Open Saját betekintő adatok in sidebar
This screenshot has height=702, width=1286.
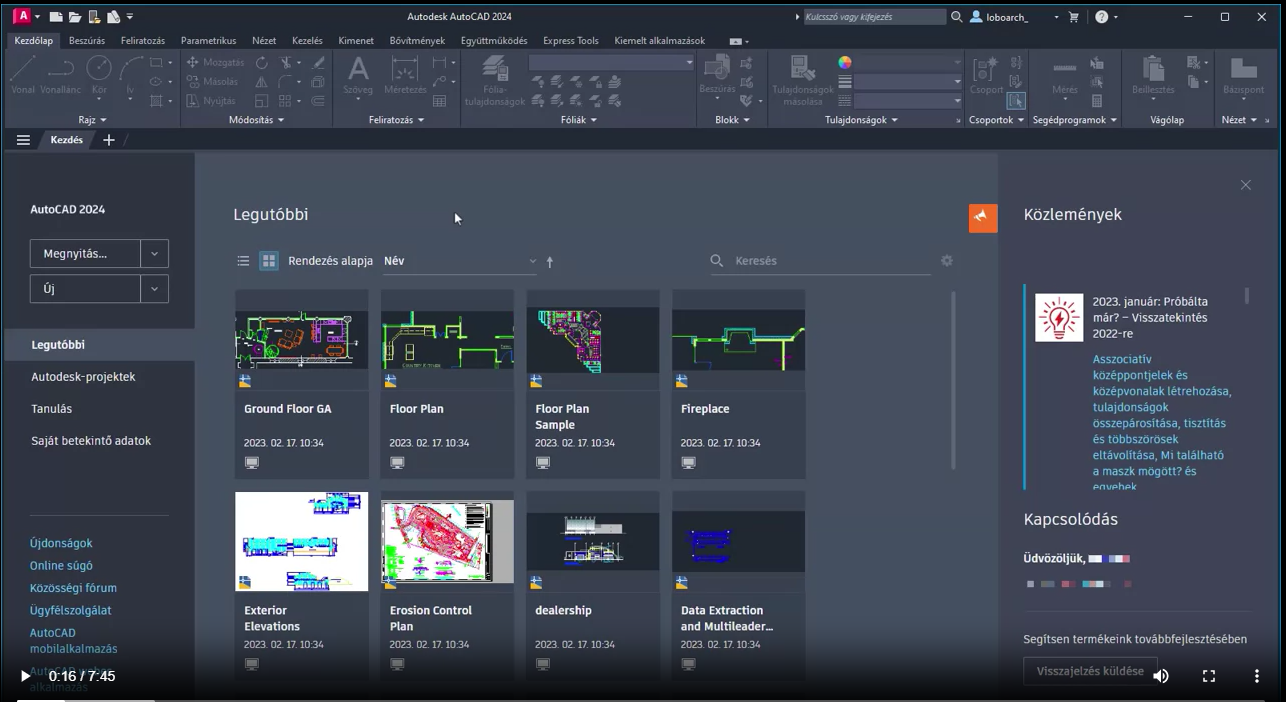click(91, 441)
